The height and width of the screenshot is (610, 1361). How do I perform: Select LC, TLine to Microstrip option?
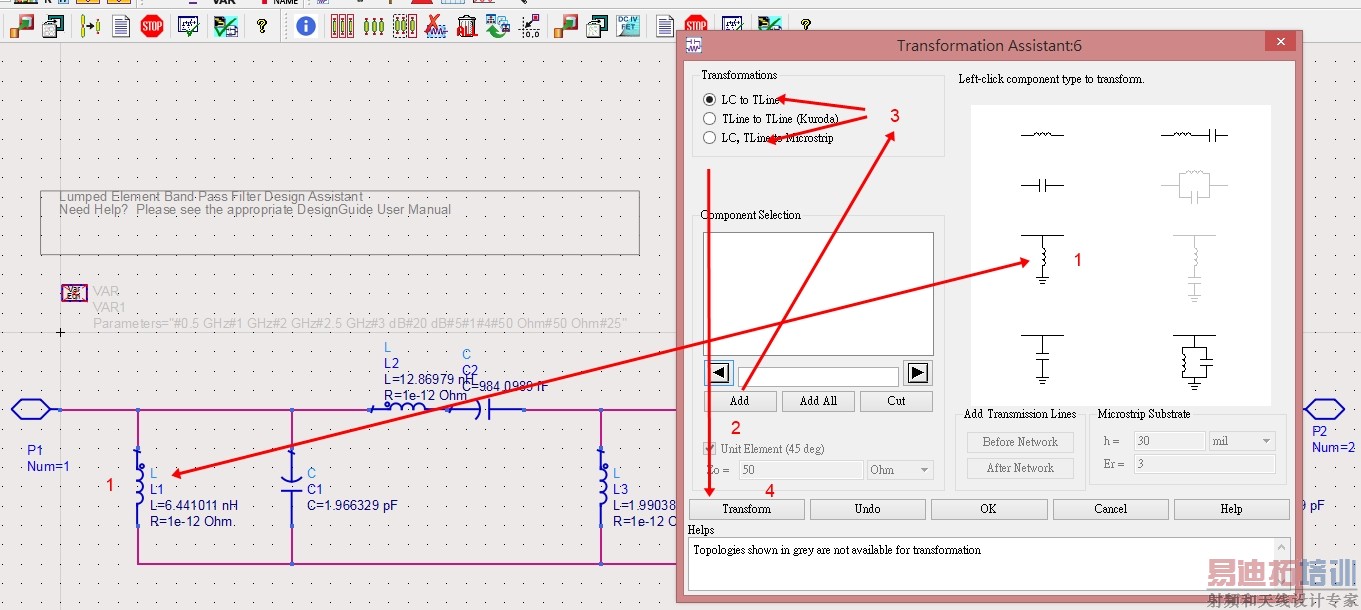point(710,138)
